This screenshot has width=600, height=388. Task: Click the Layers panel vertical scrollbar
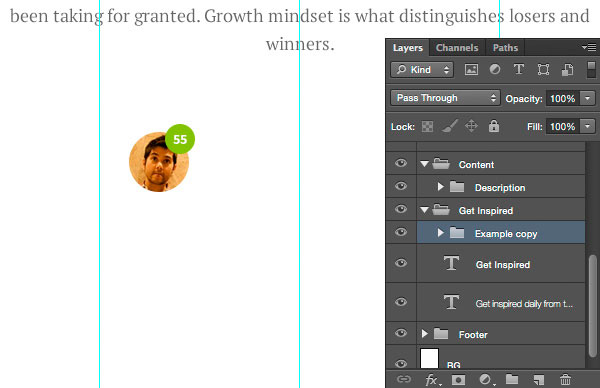(x=592, y=306)
